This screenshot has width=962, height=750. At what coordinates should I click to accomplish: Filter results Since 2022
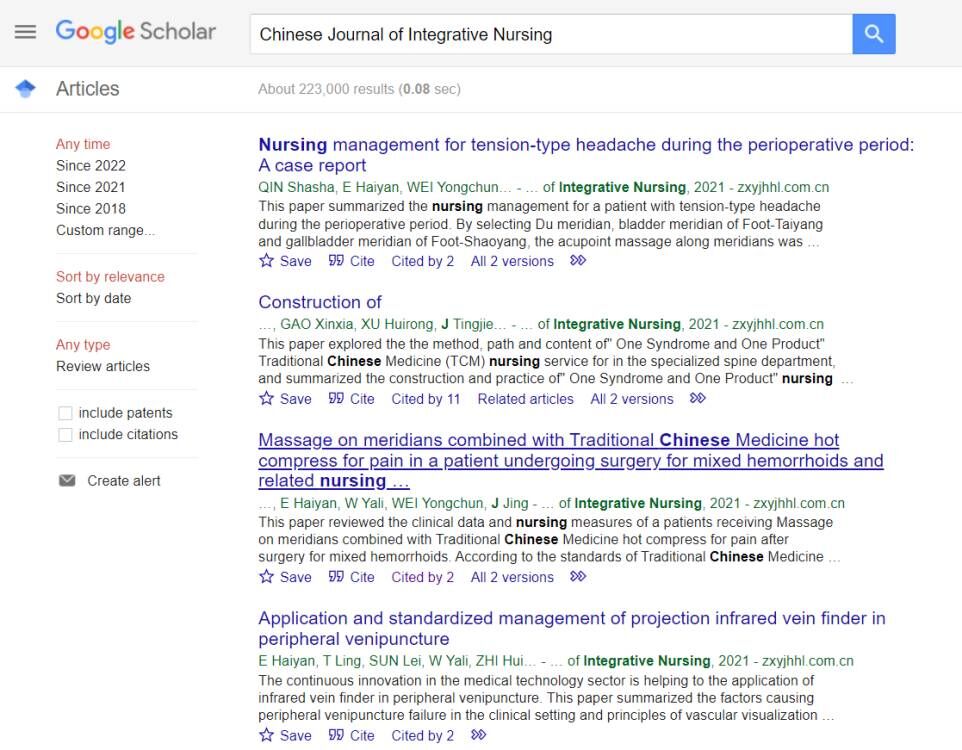point(91,166)
